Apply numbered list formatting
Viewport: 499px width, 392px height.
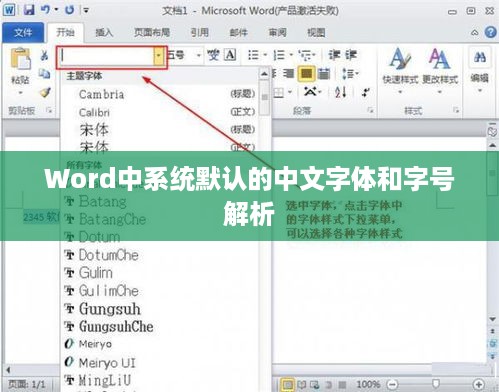click(x=279, y=55)
